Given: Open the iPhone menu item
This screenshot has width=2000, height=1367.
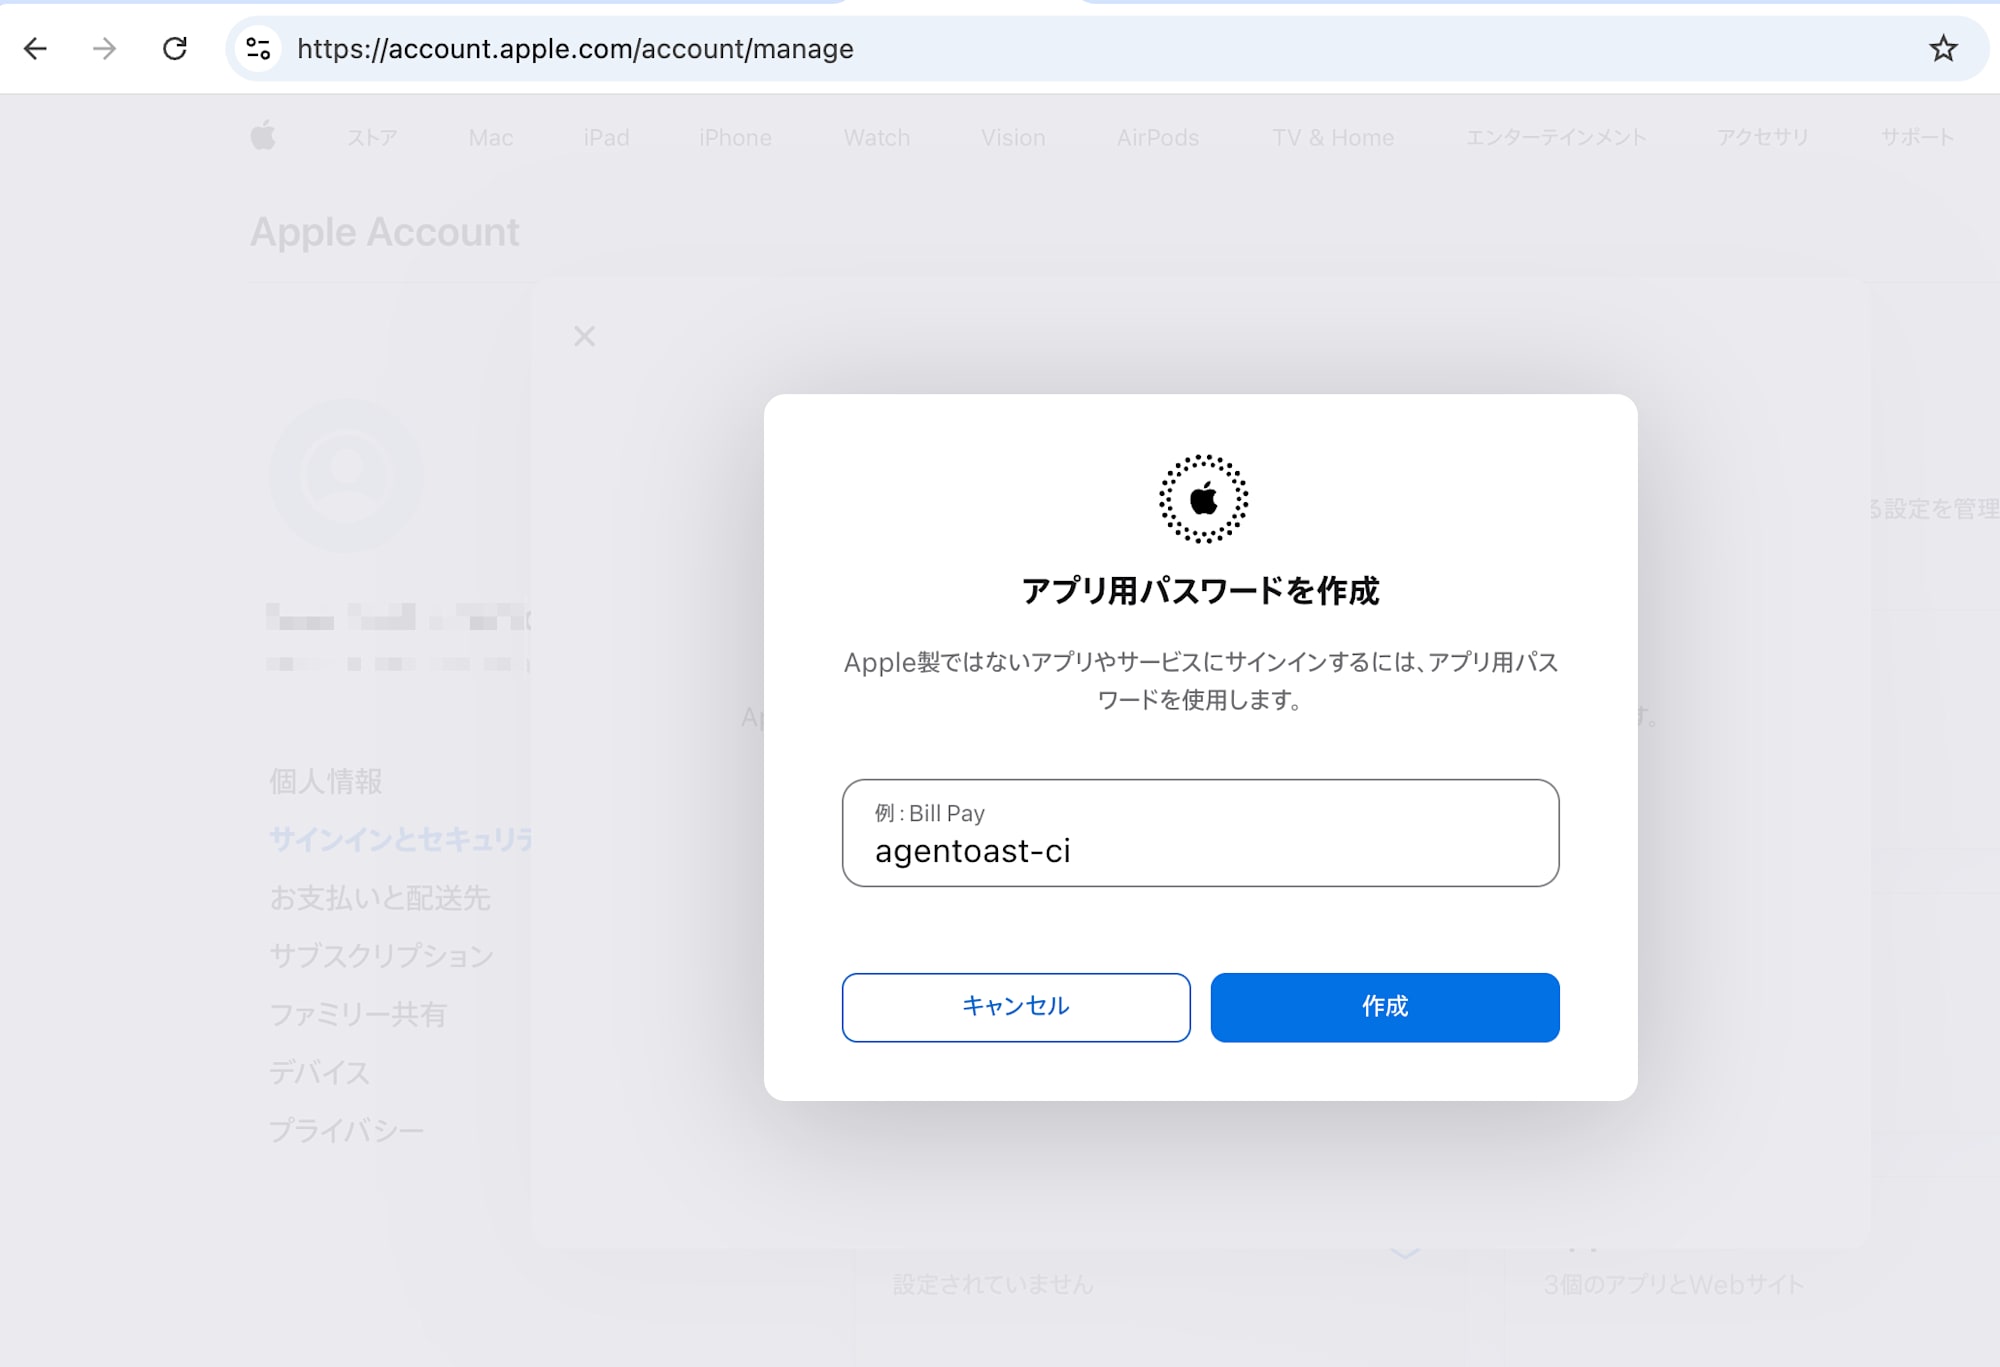Looking at the screenshot, I should point(735,138).
